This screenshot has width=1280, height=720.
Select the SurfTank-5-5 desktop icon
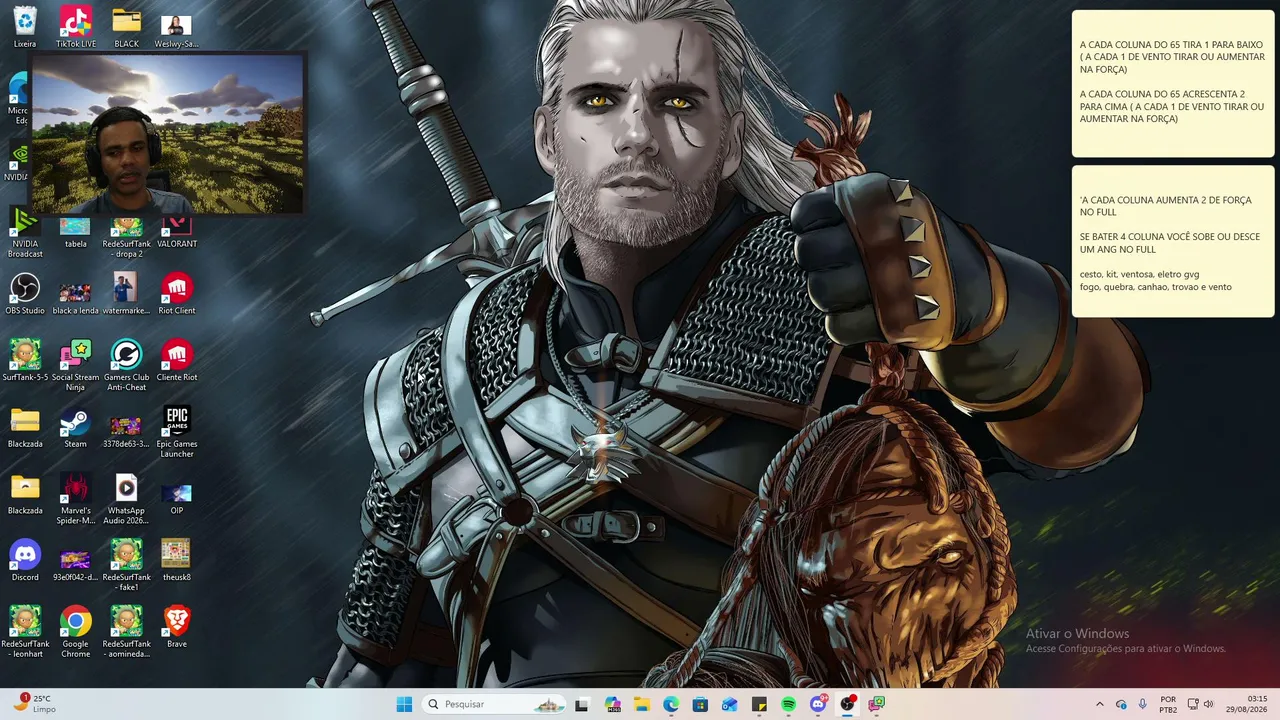(x=25, y=361)
